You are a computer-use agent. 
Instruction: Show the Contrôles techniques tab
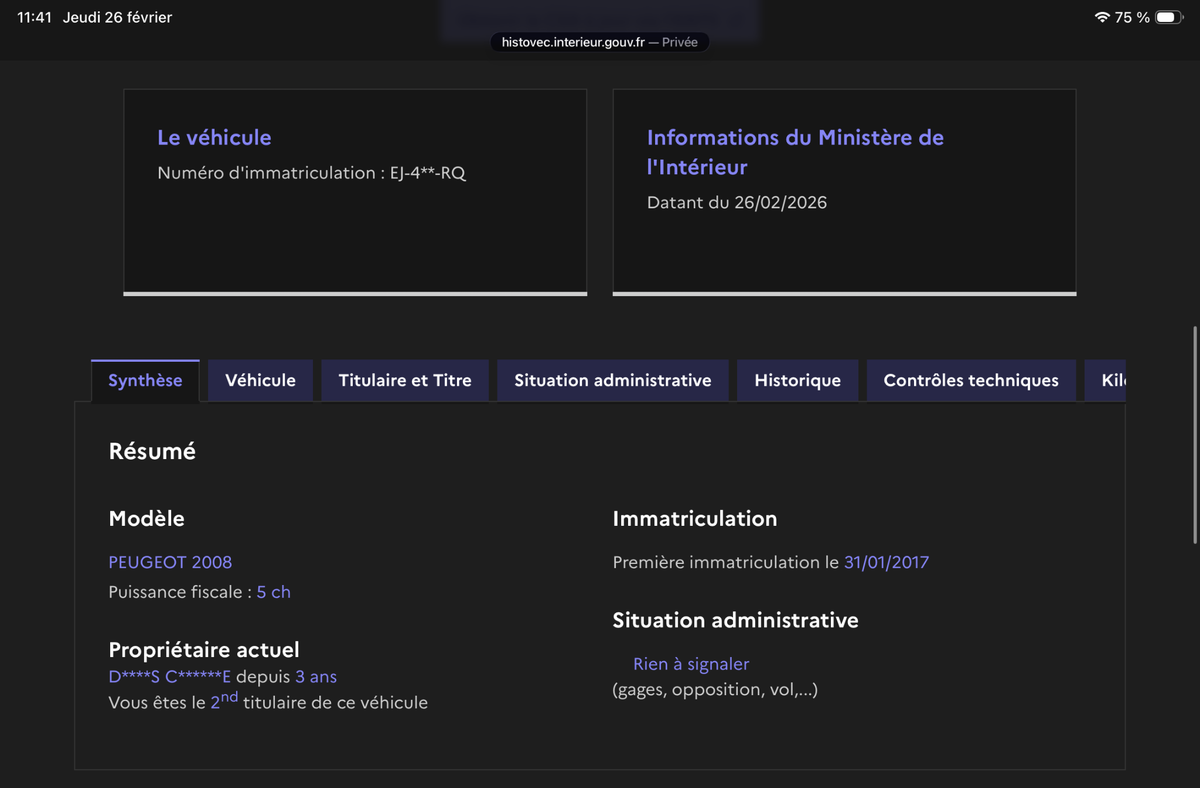(970, 380)
